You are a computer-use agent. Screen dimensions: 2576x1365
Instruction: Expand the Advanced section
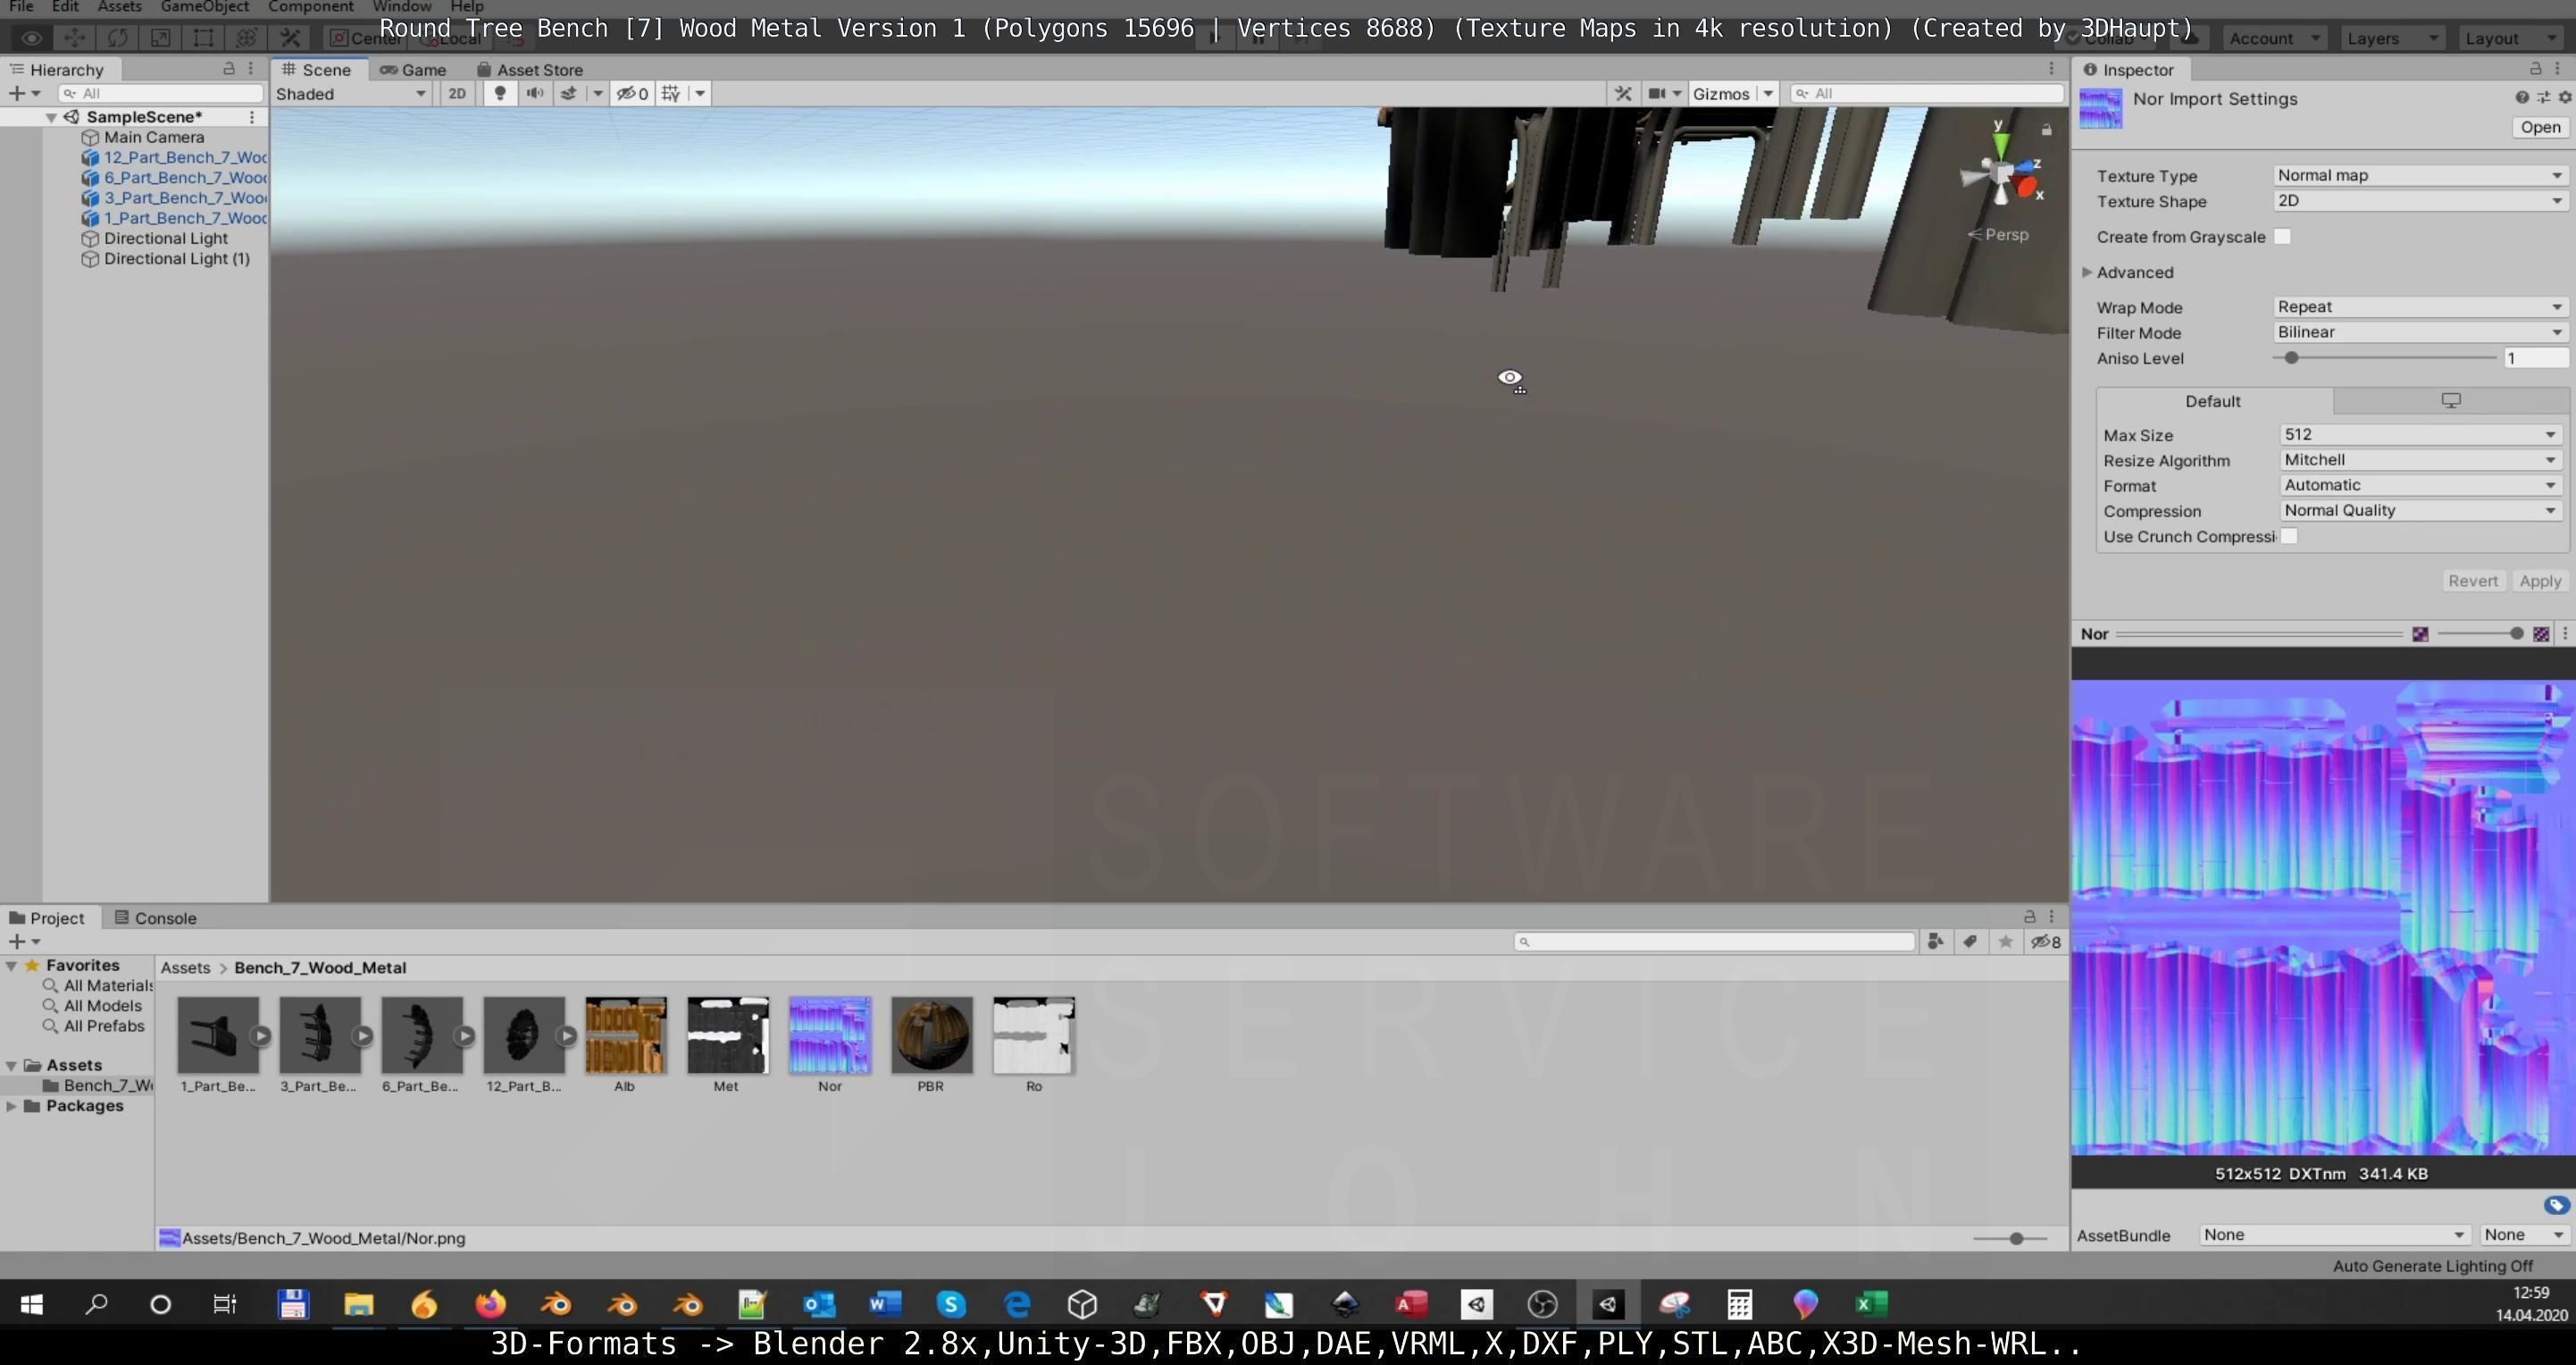(2088, 272)
